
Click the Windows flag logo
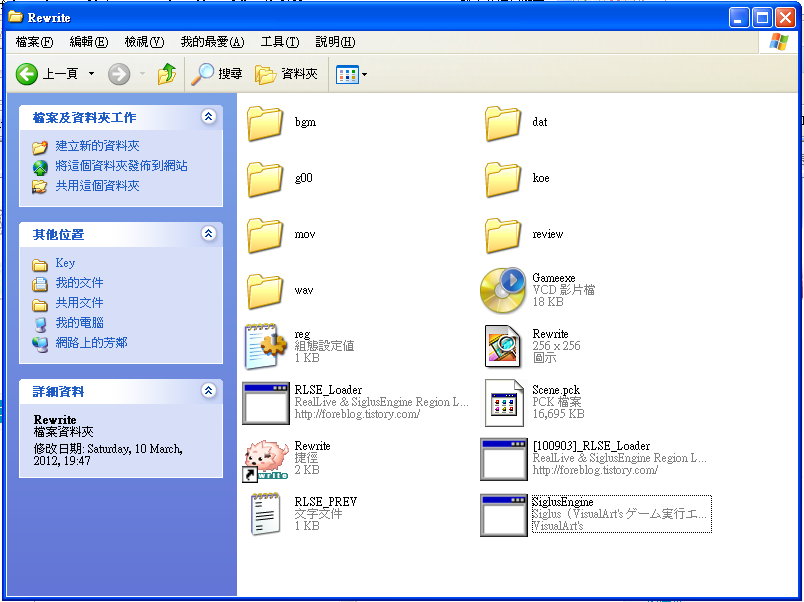(778, 42)
